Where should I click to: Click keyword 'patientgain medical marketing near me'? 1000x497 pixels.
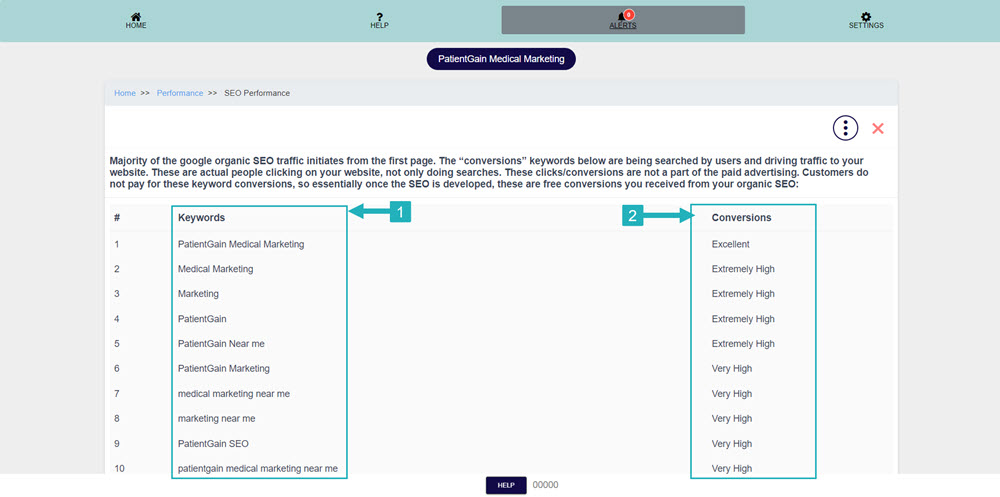pyautogui.click(x=258, y=468)
